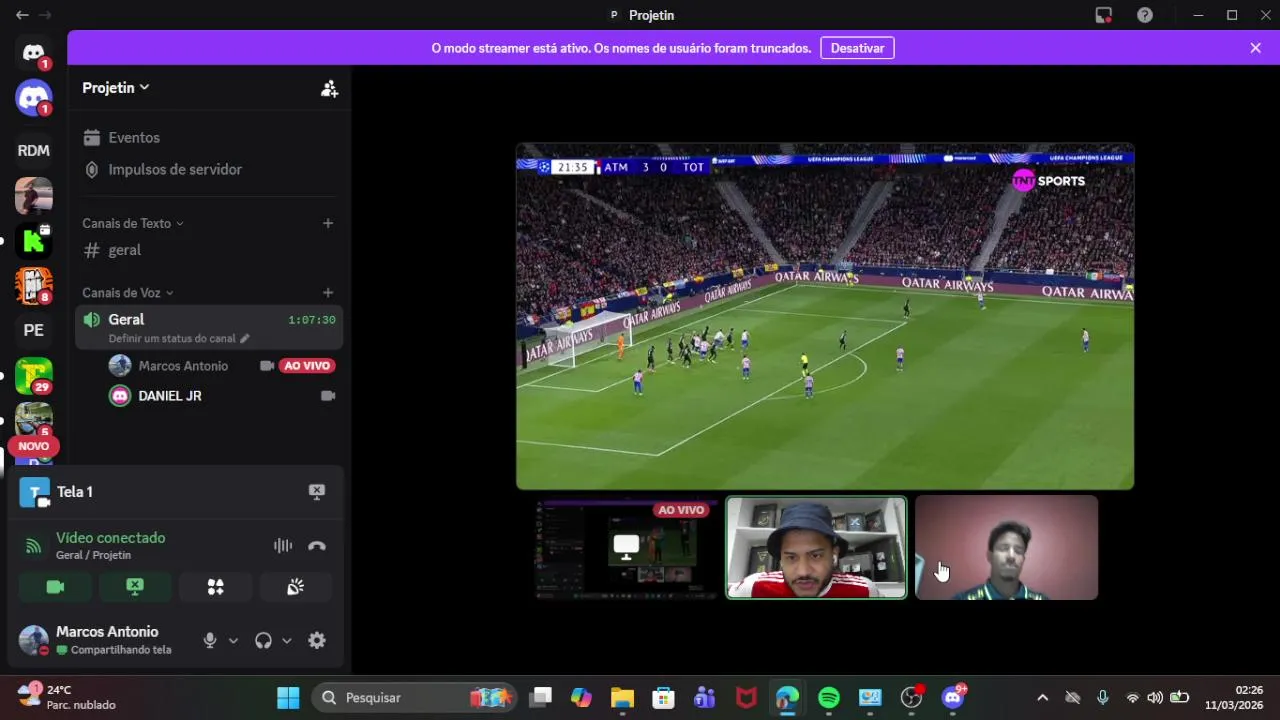Dismiss the streamer mode banner

pos(1255,48)
